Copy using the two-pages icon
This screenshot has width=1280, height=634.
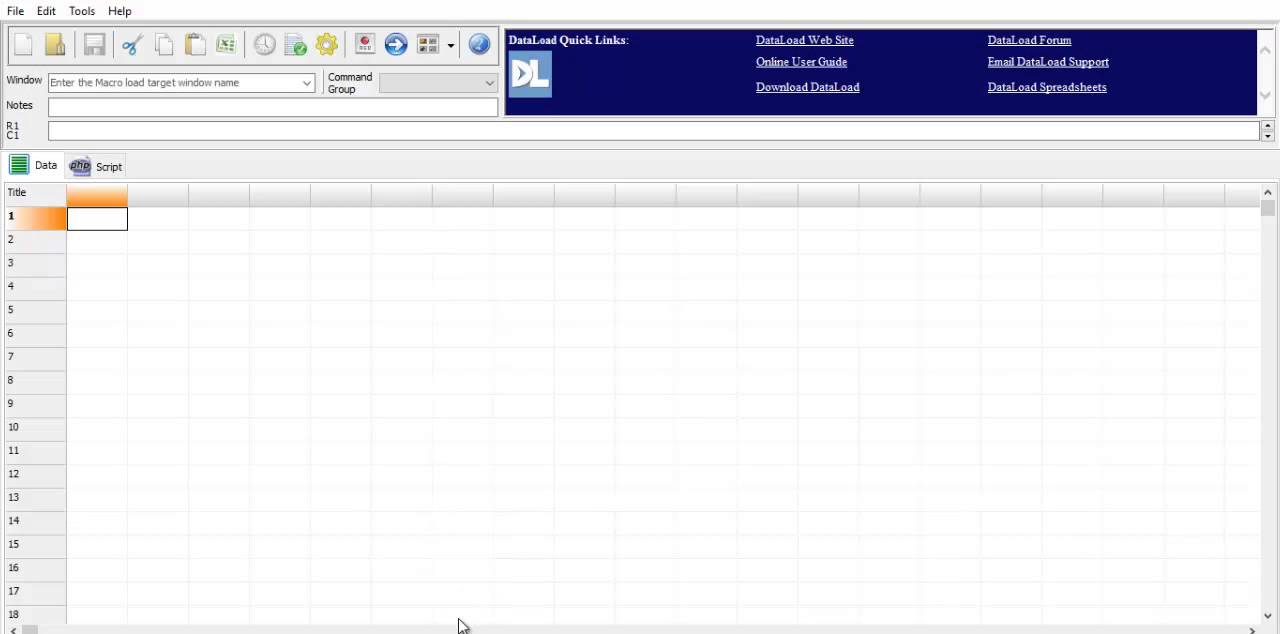click(164, 45)
